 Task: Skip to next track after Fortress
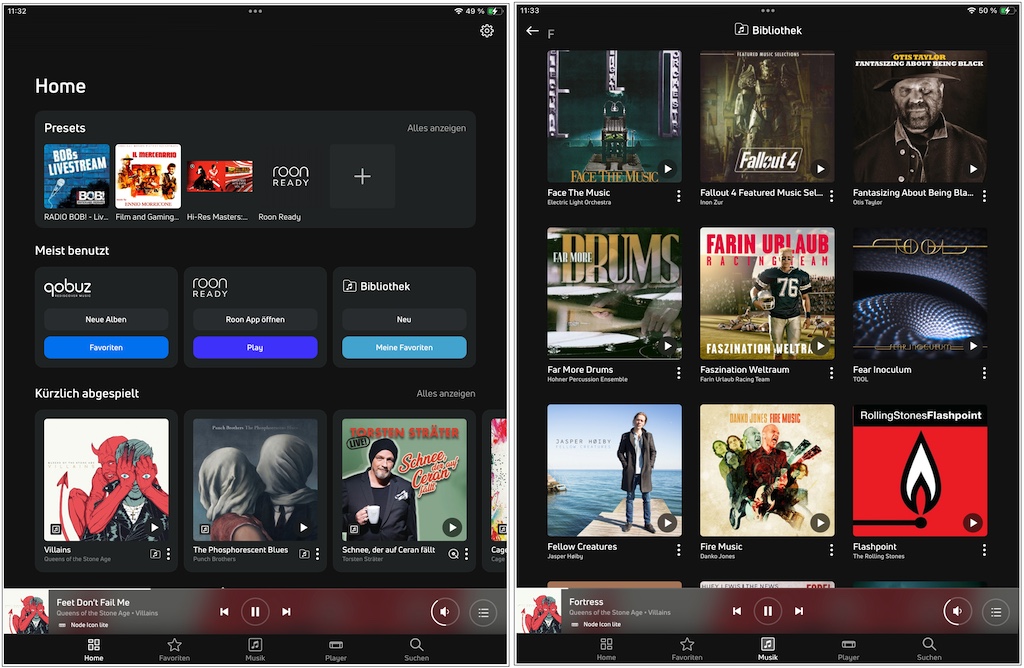coord(799,611)
